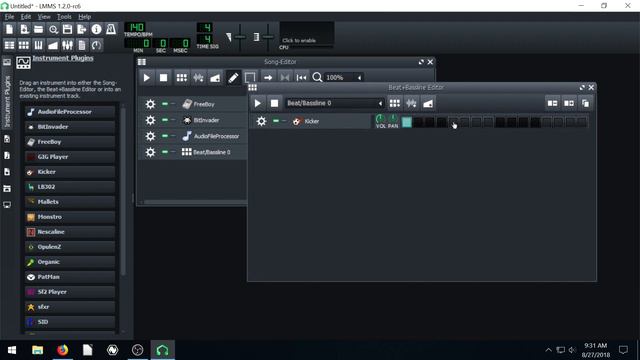Image resolution: width=640 pixels, height=360 pixels.
Task: Add steps in Beat+Bassline Editor
Action: [569, 103]
